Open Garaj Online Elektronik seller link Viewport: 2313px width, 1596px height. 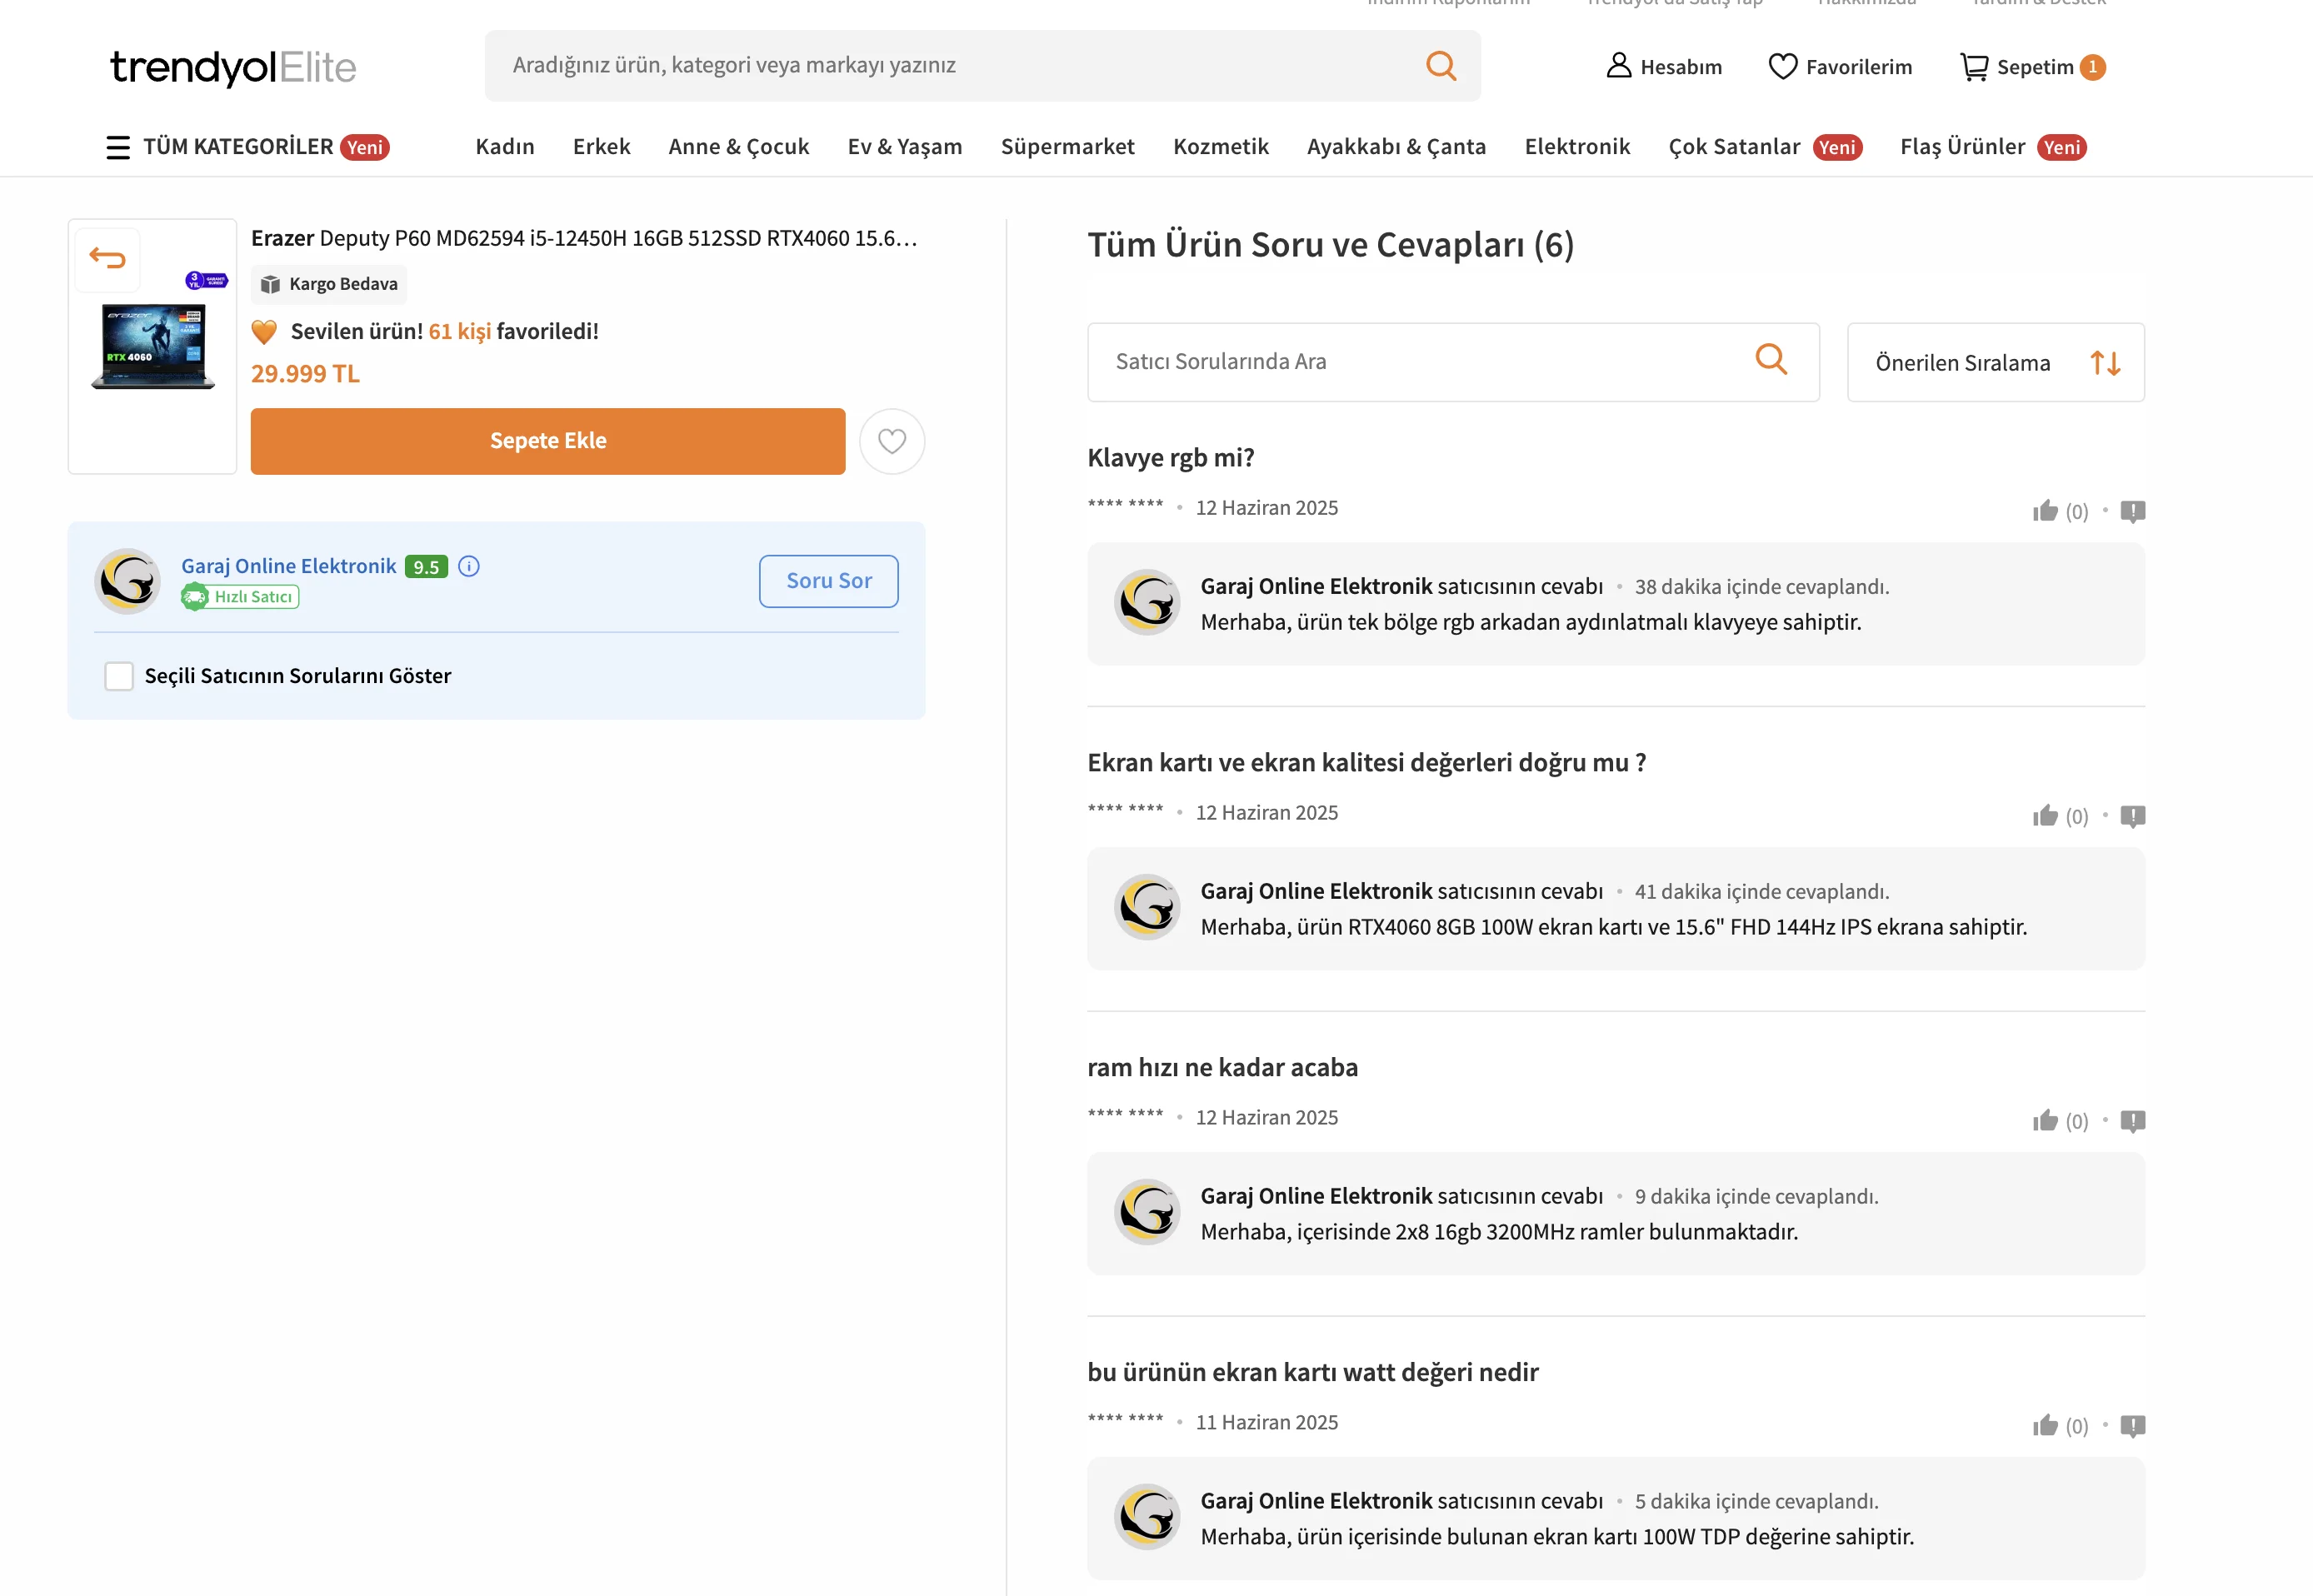[288, 566]
